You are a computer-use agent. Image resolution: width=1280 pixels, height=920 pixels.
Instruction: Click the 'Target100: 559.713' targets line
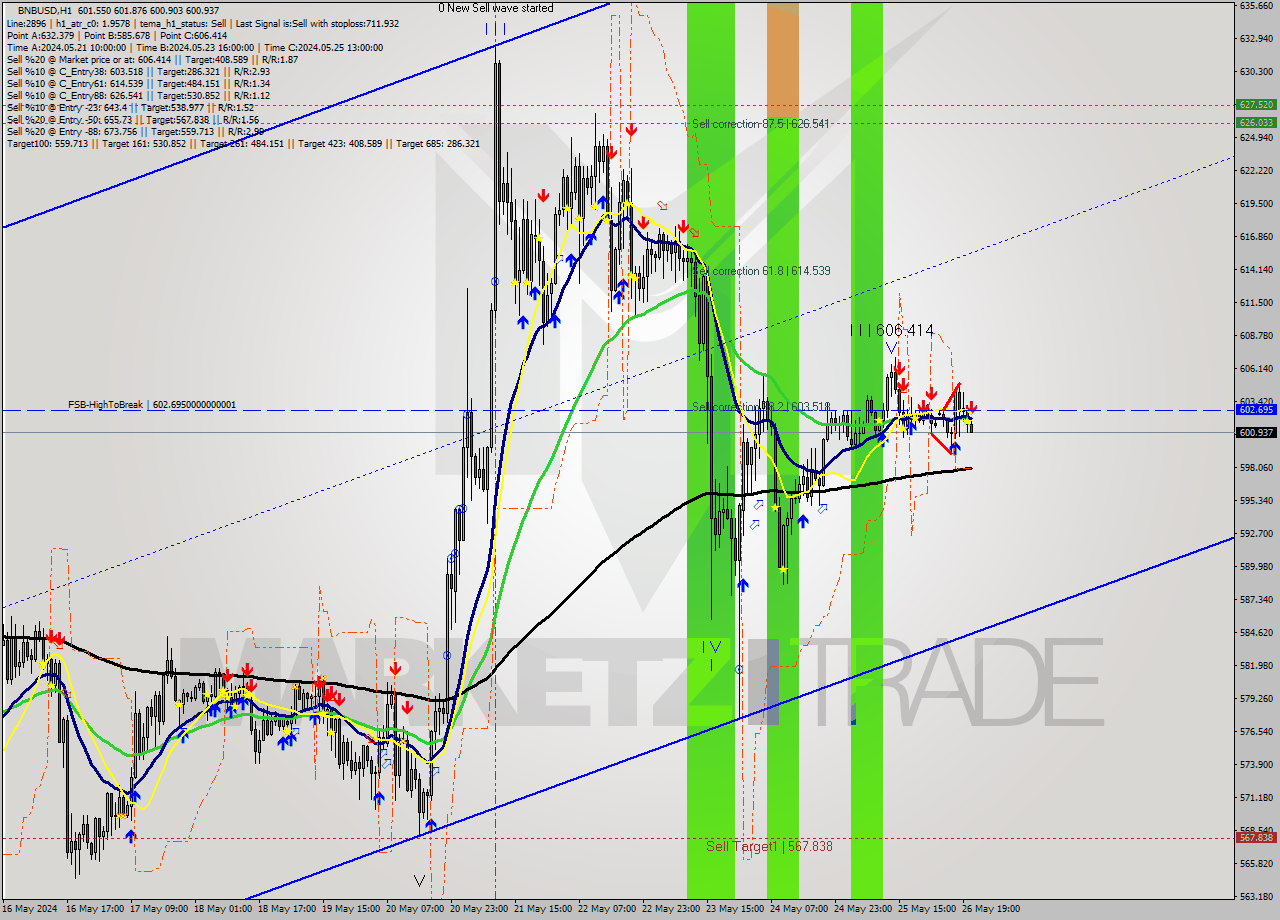pyautogui.click(x=243, y=143)
